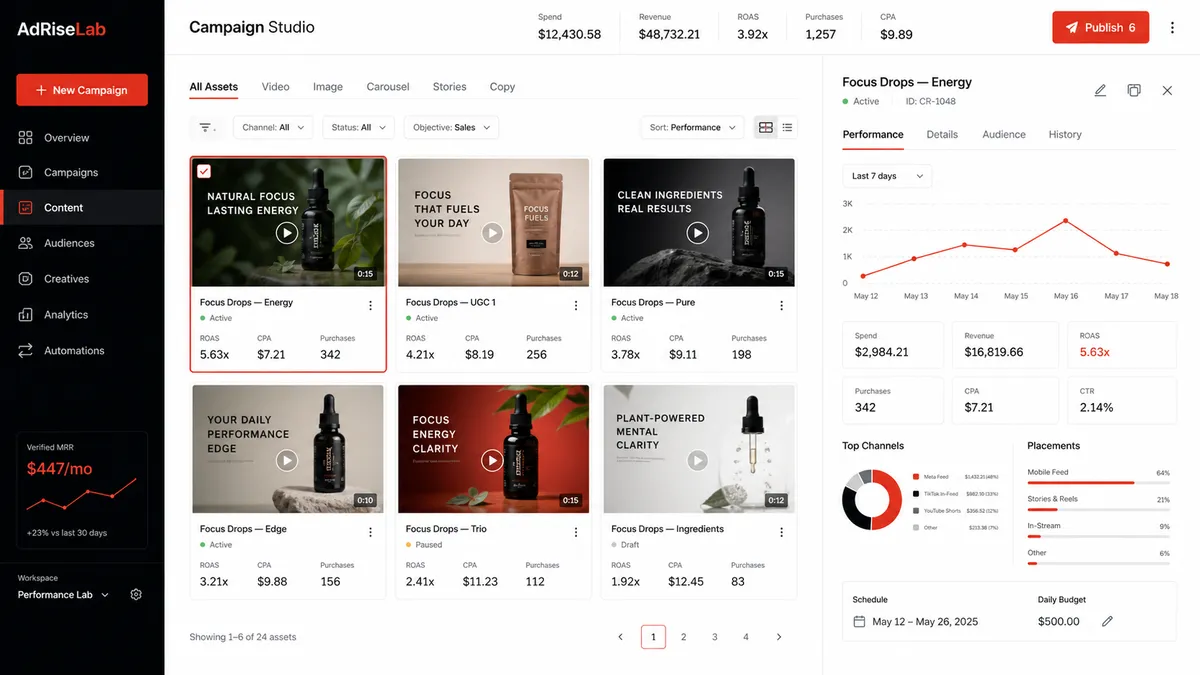Click the New Campaign button
Image resolution: width=1200 pixels, height=675 pixels.
(x=82, y=90)
